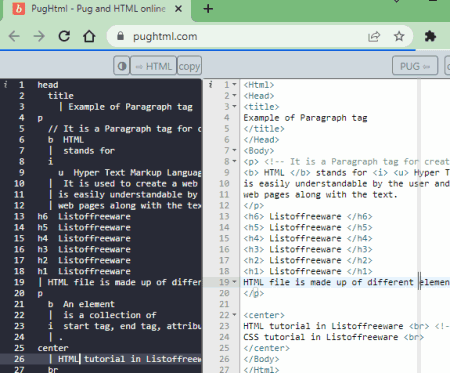Click Pug line 'h3 Listoffreeware'

(84, 249)
